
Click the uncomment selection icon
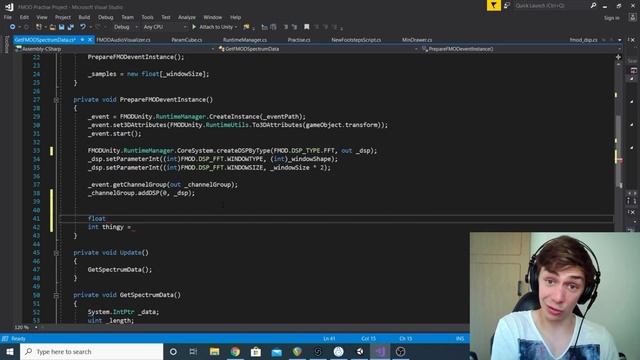coord(294,27)
